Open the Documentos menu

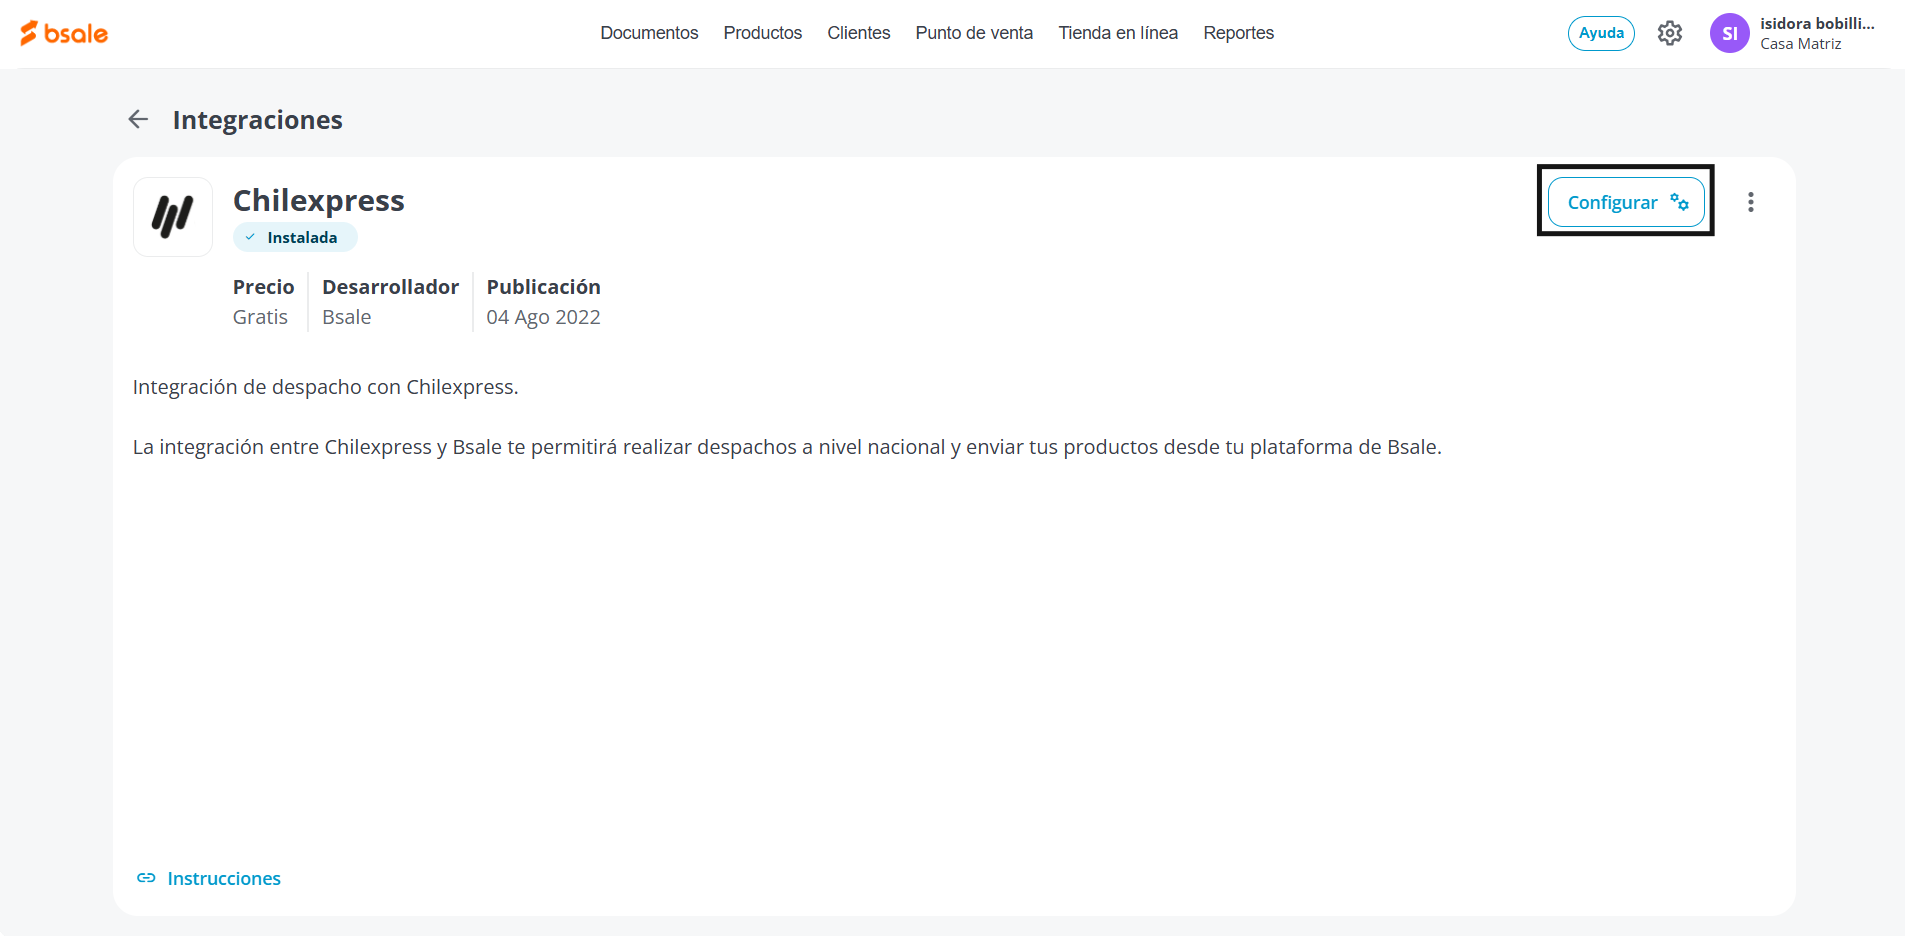click(x=649, y=33)
